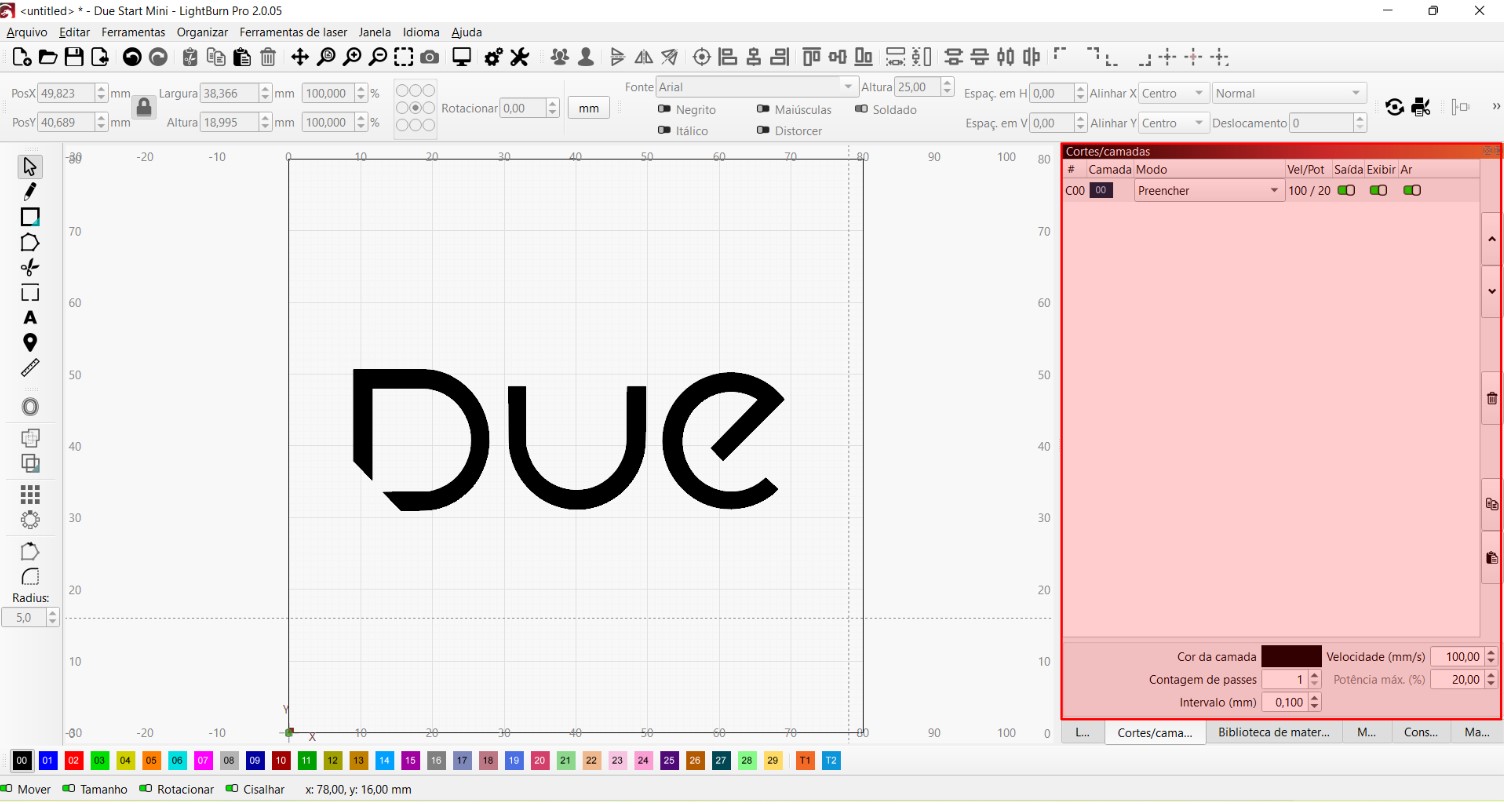Viewport: 1504px width, 804px height.
Task: Move layer down with the down chevron
Action: pyautogui.click(x=1493, y=291)
